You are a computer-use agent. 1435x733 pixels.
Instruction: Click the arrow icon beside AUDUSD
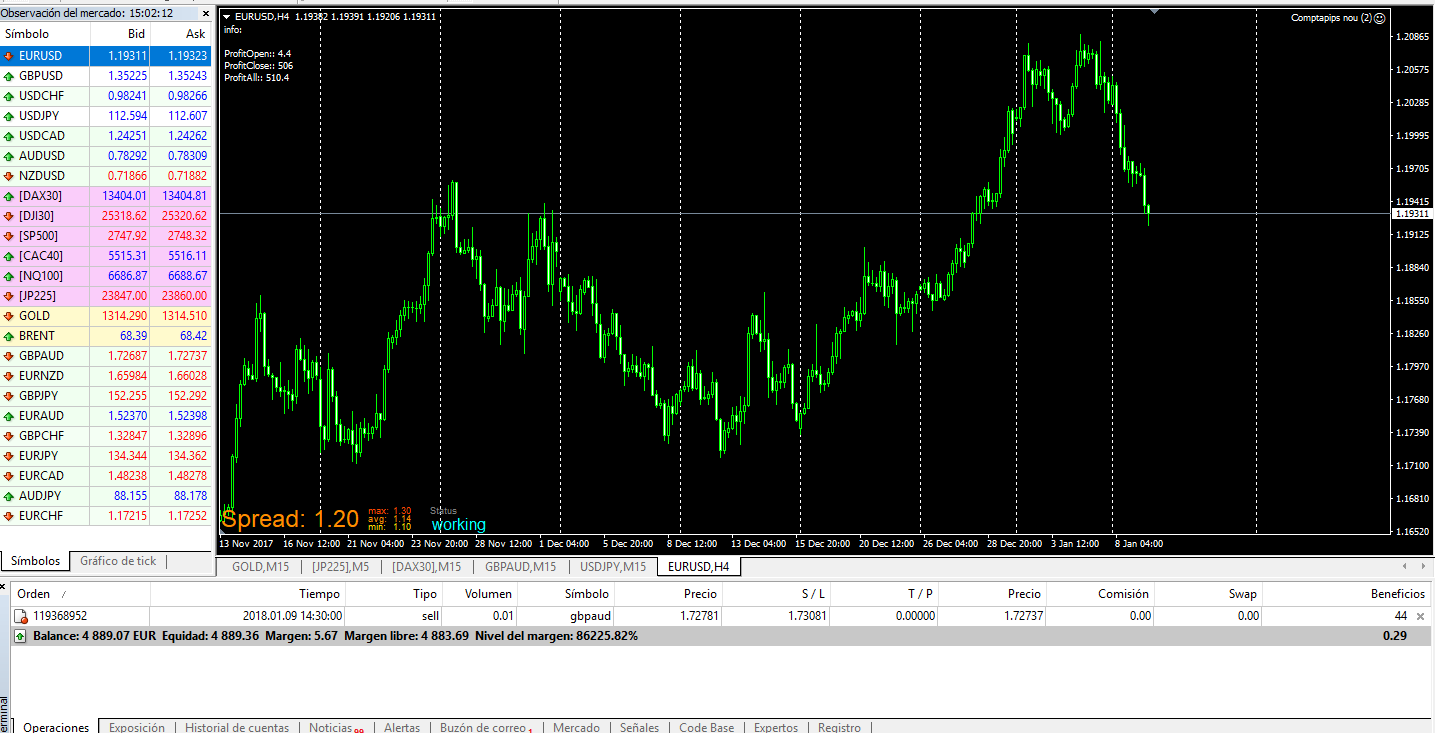coord(9,156)
